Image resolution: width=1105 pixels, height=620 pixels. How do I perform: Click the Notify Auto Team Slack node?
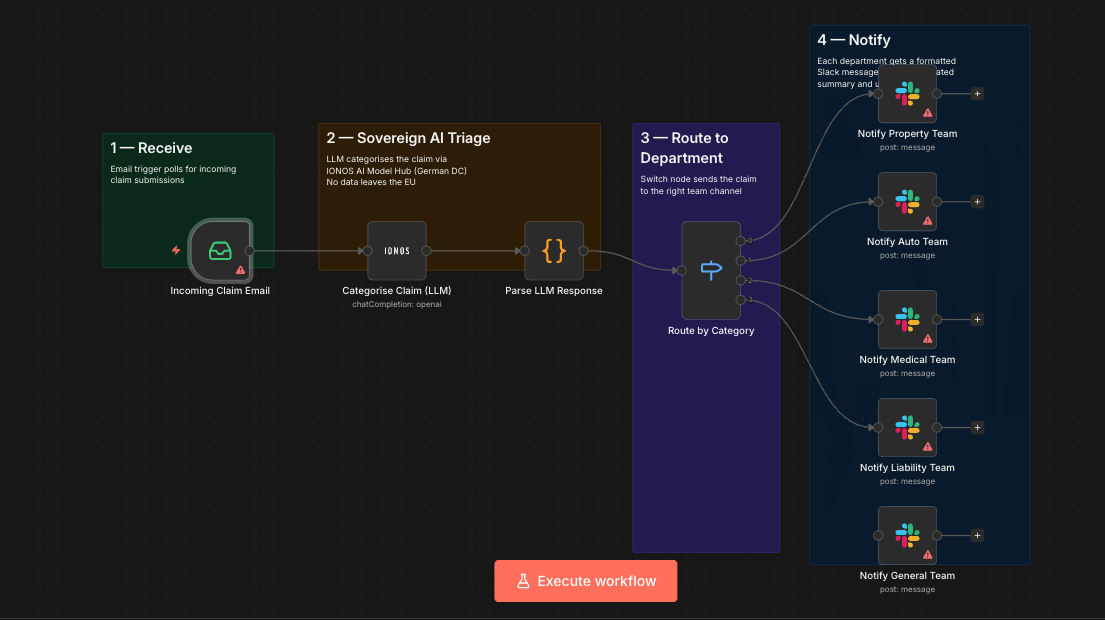(907, 202)
